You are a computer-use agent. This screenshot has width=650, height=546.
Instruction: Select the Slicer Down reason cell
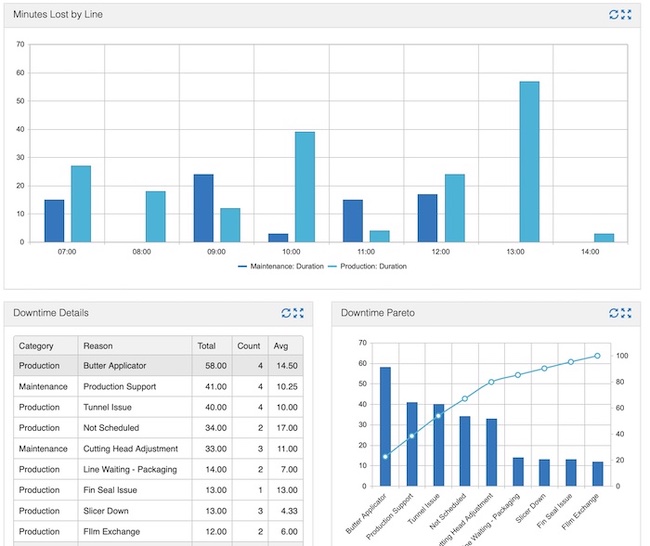(135, 511)
